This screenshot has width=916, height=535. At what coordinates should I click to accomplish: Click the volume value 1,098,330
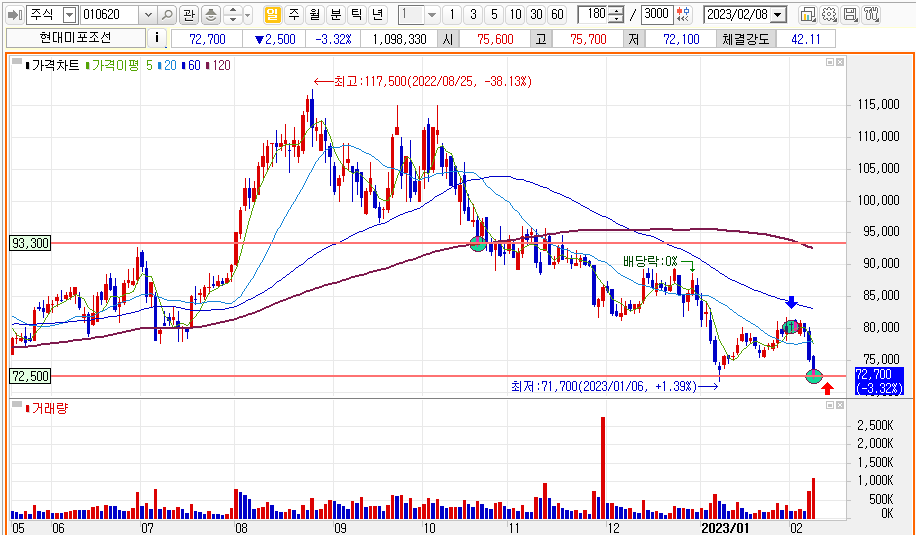point(401,40)
